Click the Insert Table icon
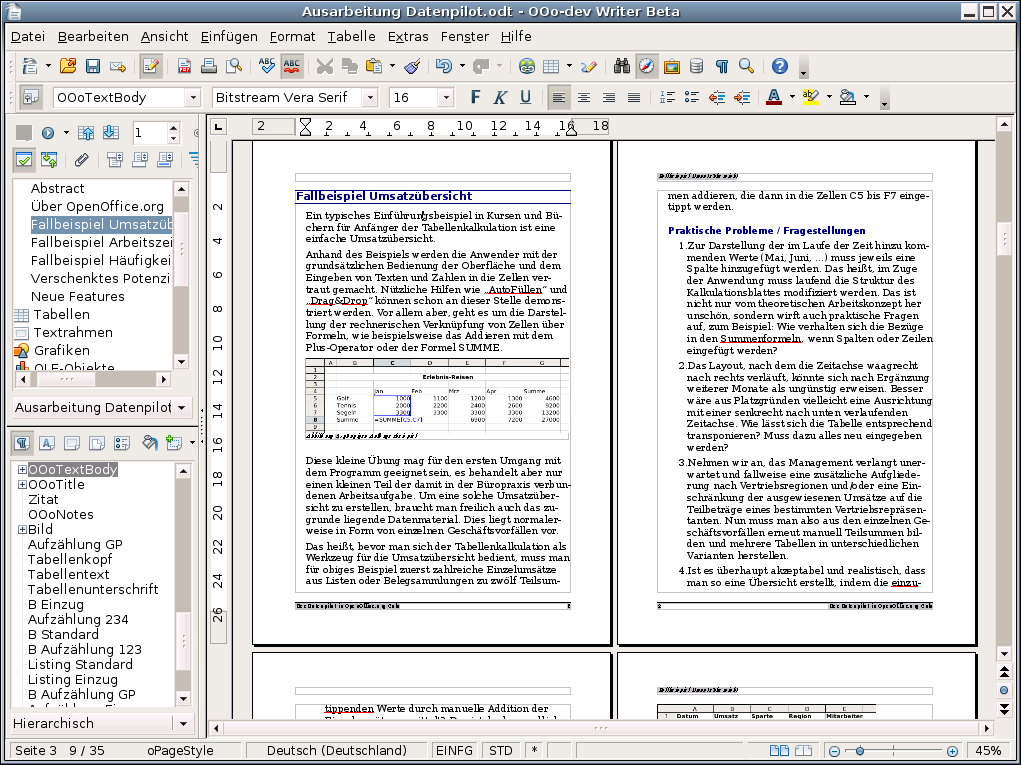The image size is (1021, 765). click(551, 66)
